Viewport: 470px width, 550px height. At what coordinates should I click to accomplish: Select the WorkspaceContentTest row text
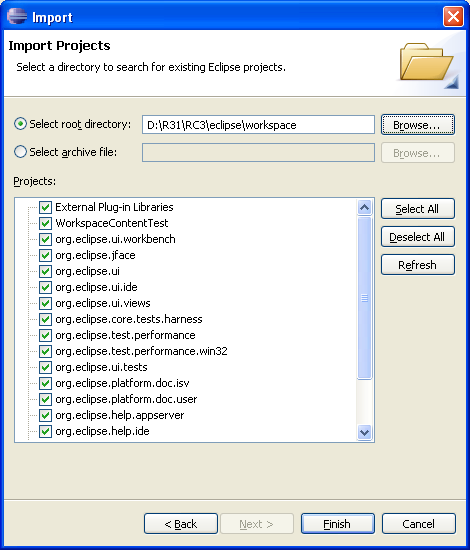click(x=112, y=223)
